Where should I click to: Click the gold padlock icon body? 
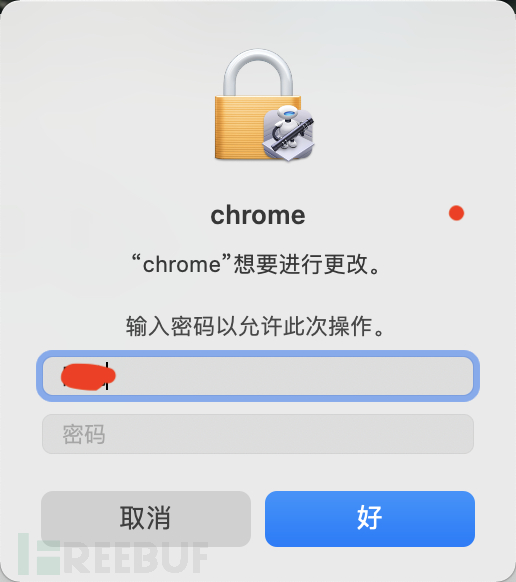tap(238, 128)
